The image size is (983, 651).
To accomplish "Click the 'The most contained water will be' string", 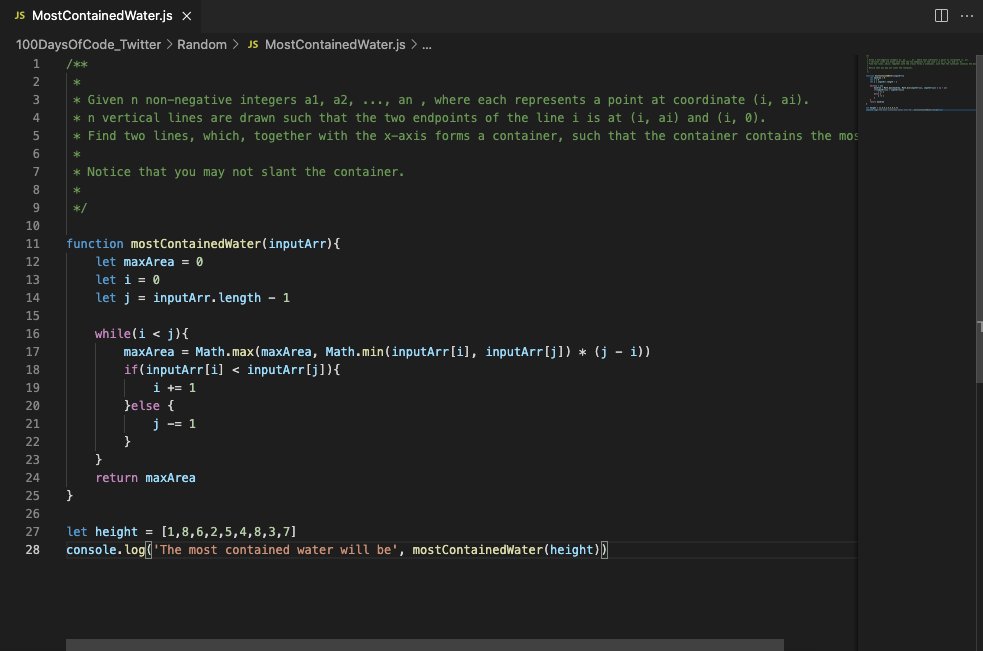I will pos(275,549).
